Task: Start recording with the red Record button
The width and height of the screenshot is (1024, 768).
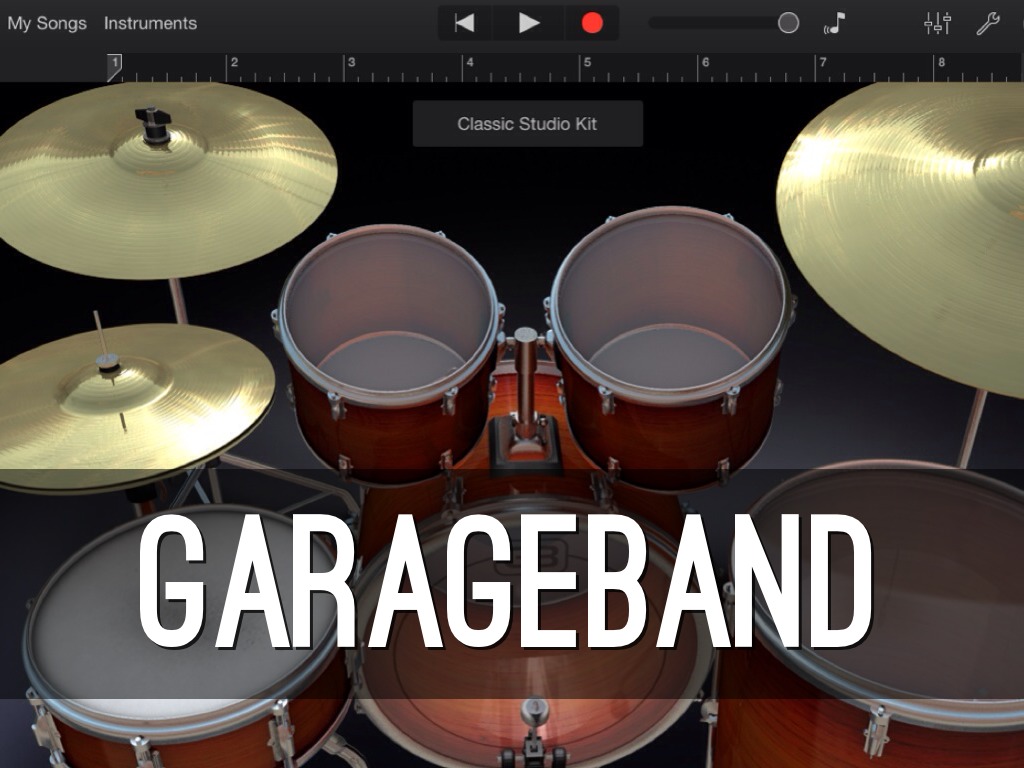Action: (592, 23)
